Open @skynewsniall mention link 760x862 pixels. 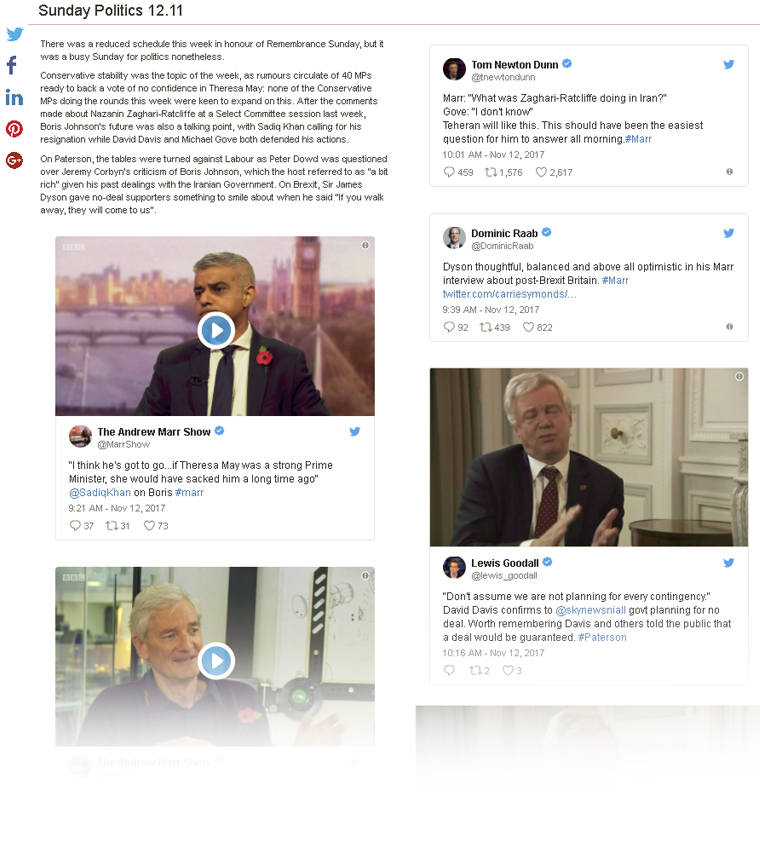591,610
